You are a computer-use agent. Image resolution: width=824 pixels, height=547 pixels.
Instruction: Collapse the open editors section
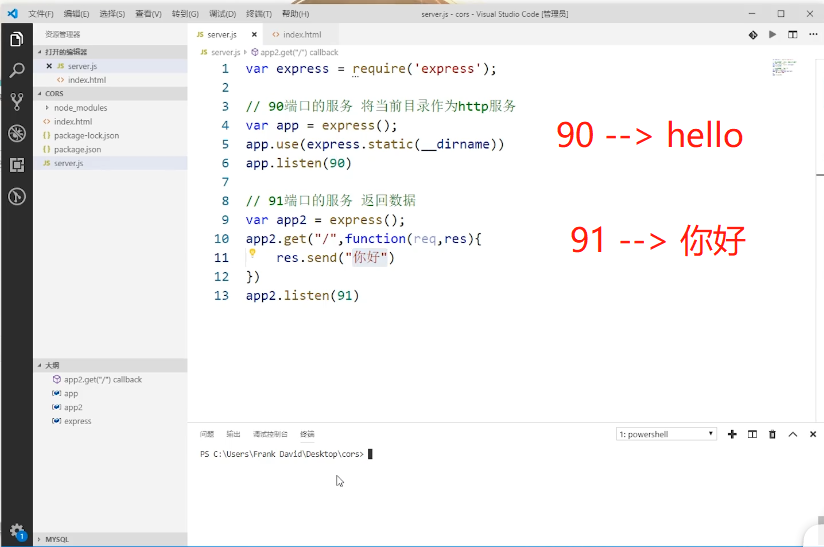[x=110, y=52]
